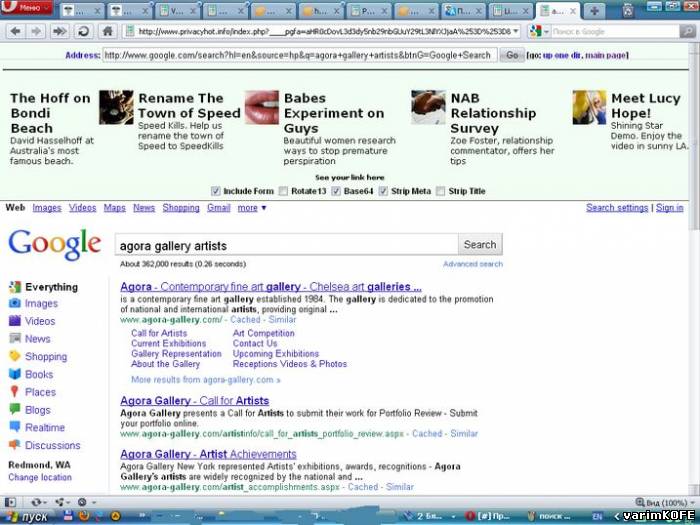
Task: Switch to the tab labeled 'h...'
Action: coord(321,11)
